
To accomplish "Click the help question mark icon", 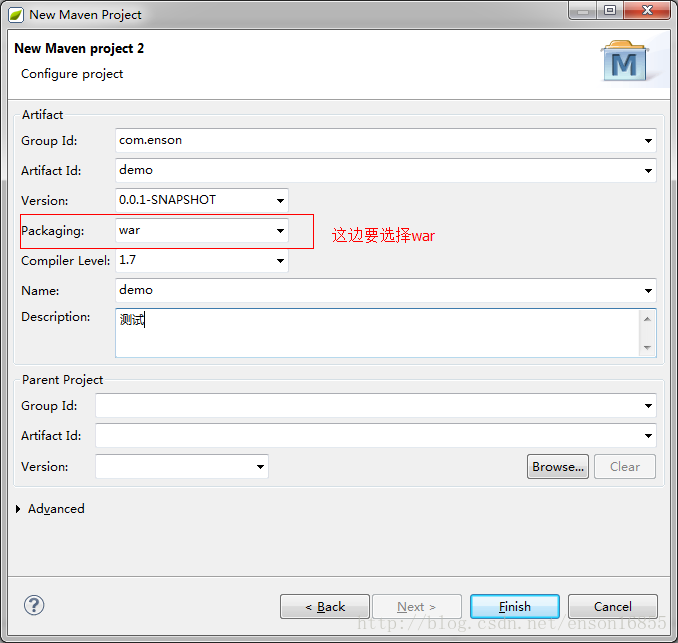I will [34, 605].
